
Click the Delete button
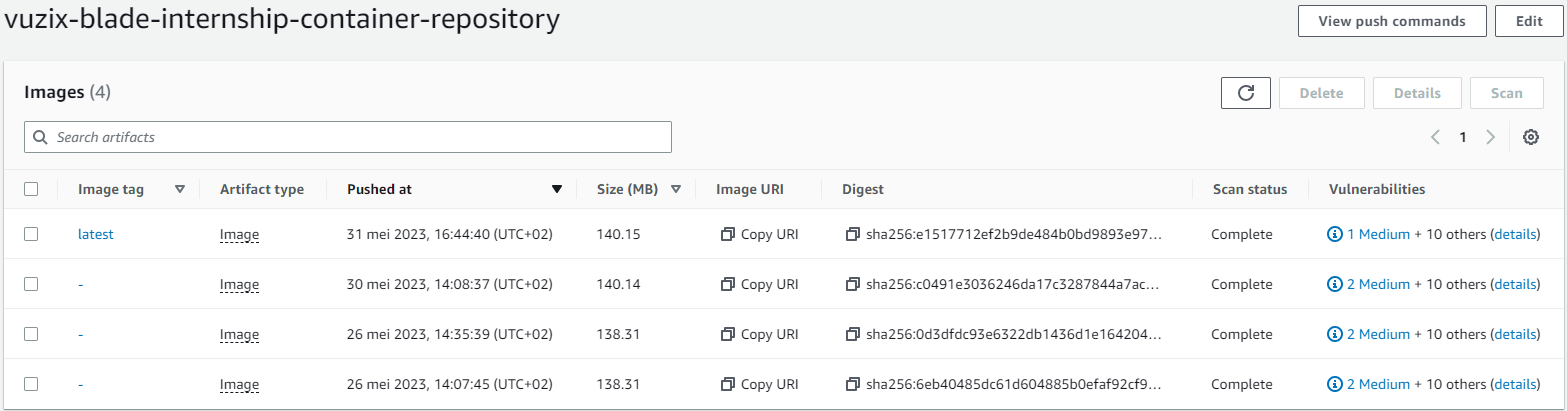(x=1321, y=93)
